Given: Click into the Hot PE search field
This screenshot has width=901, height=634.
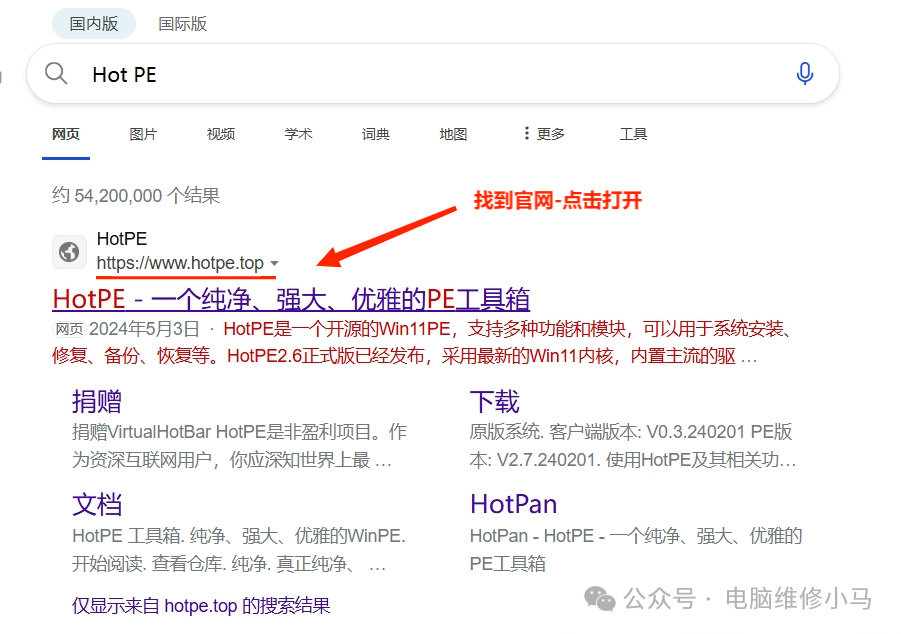Looking at the screenshot, I should click(x=433, y=74).
